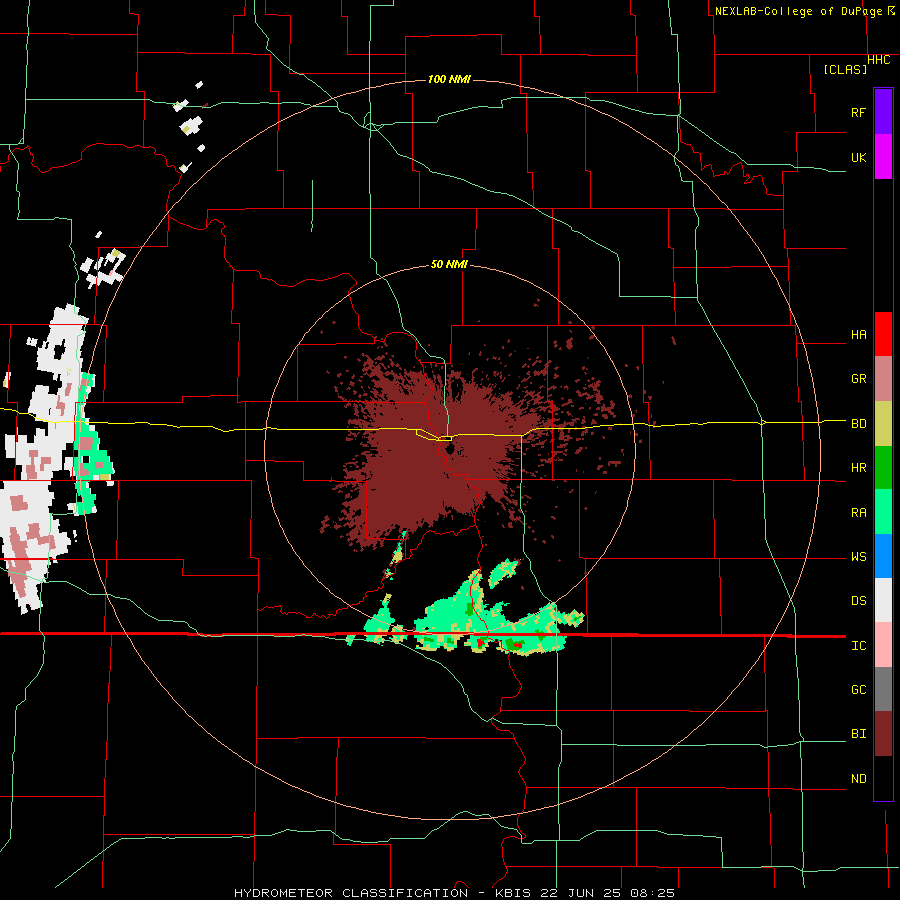Click the [CLAS] unit label
Screen dimensions: 900x900
coord(845,69)
